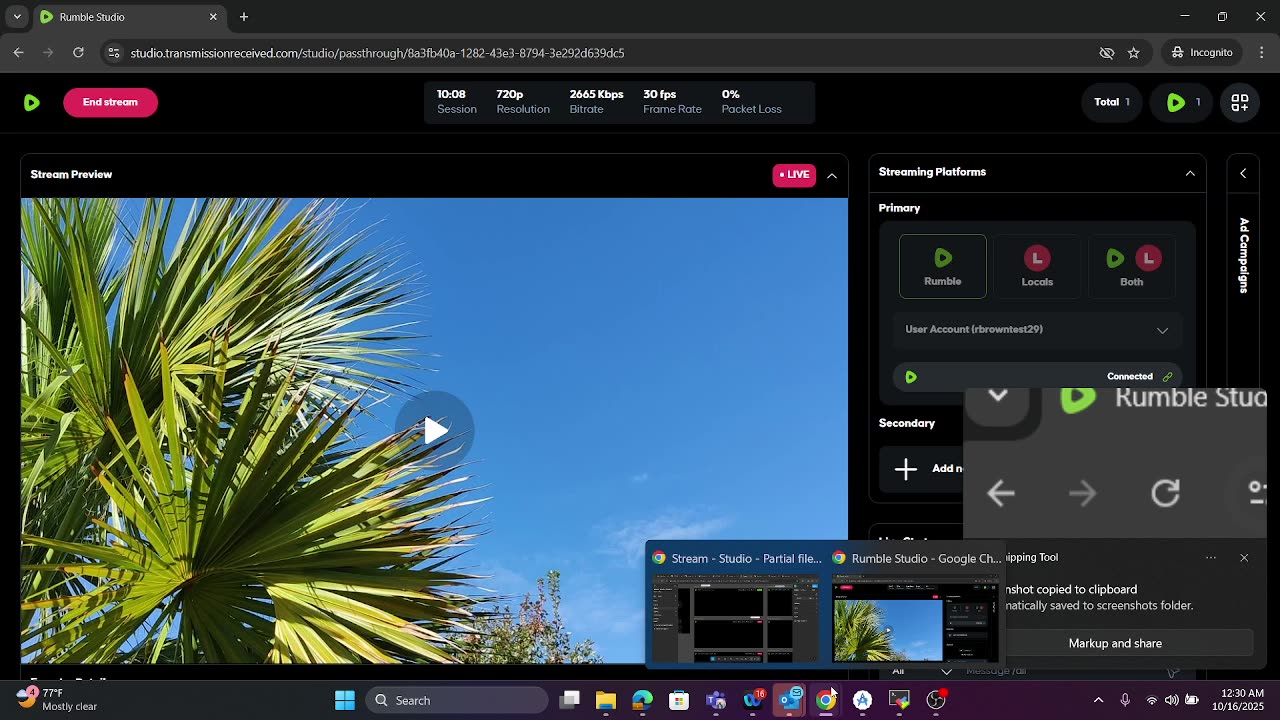Click the browser address bar URL

point(377,53)
